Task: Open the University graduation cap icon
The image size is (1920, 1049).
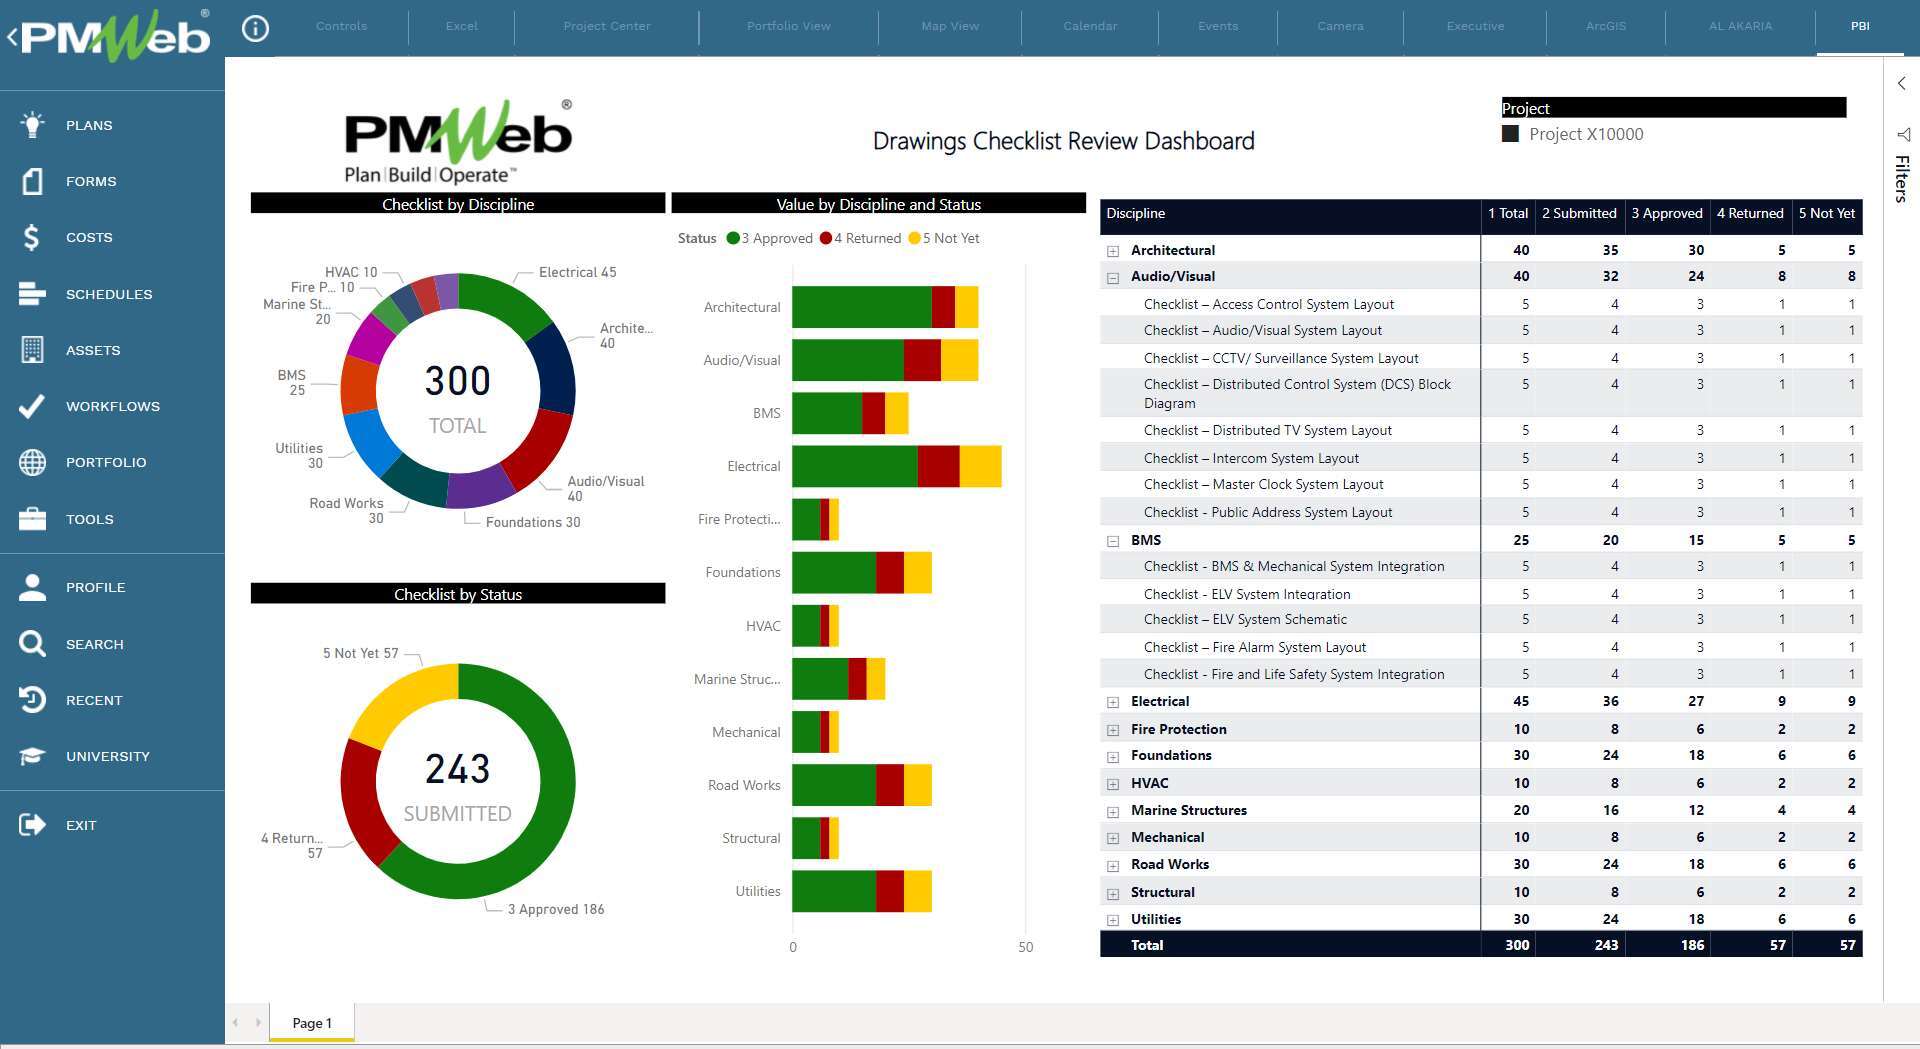Action: tap(32, 756)
